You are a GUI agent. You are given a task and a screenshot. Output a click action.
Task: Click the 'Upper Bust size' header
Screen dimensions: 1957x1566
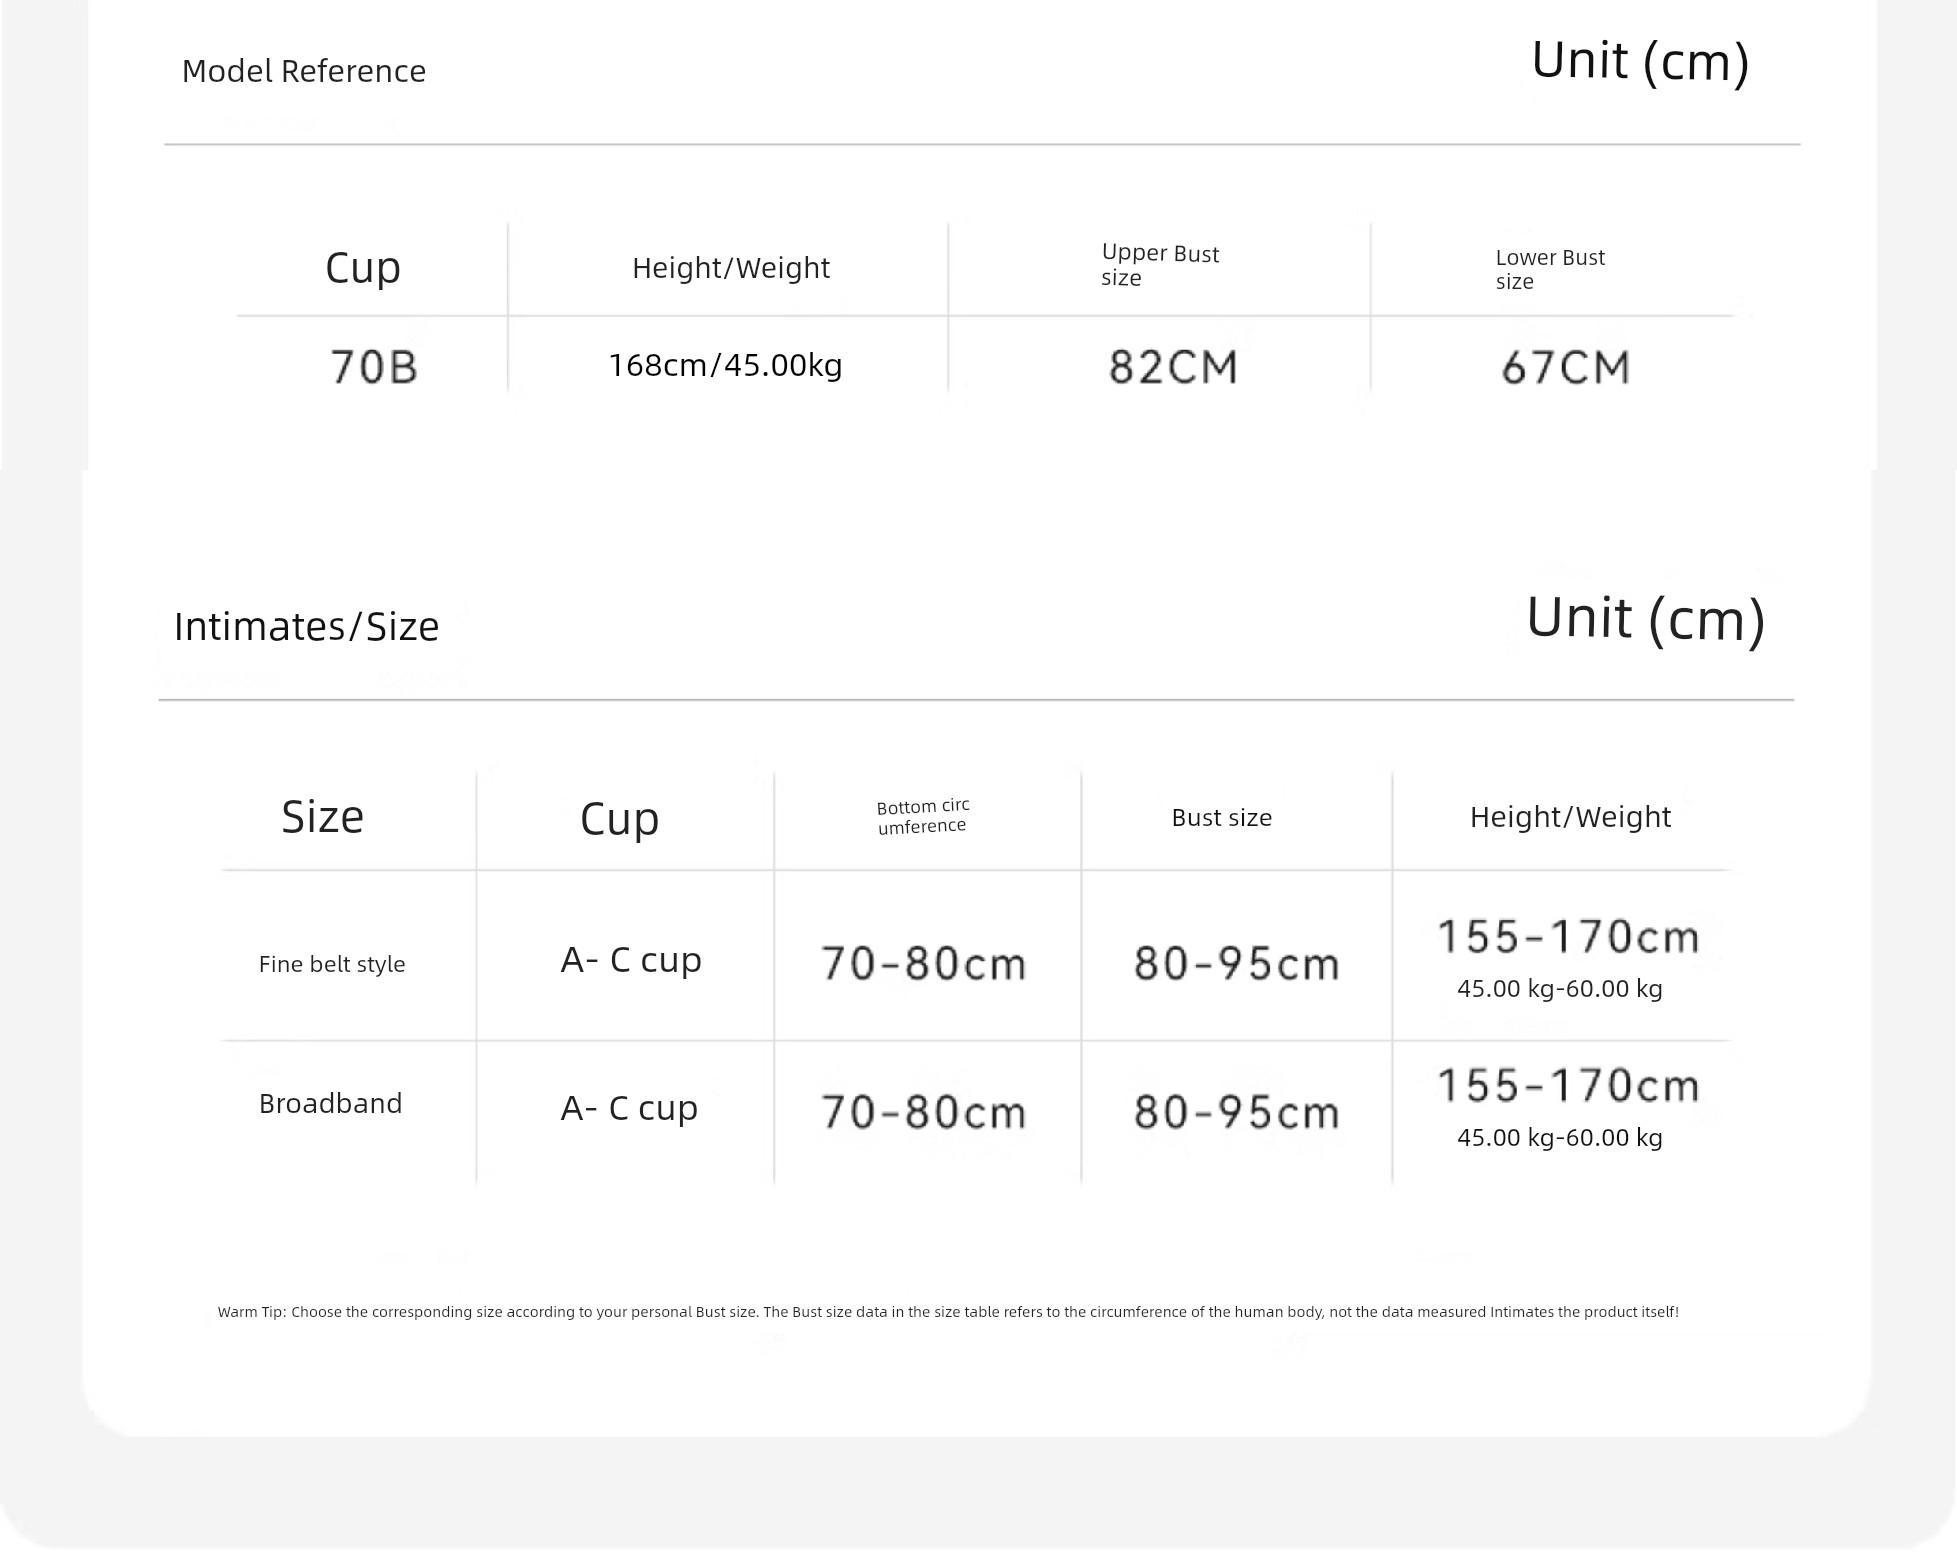pos(1160,265)
